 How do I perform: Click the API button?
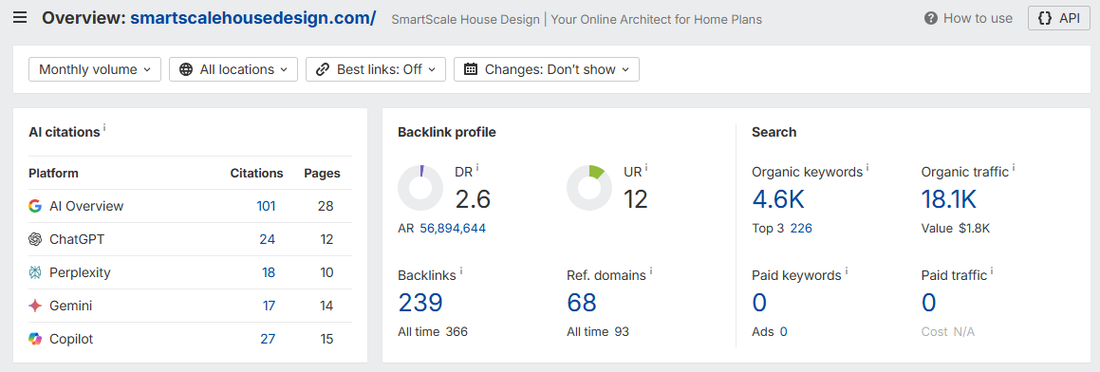[x=1059, y=18]
